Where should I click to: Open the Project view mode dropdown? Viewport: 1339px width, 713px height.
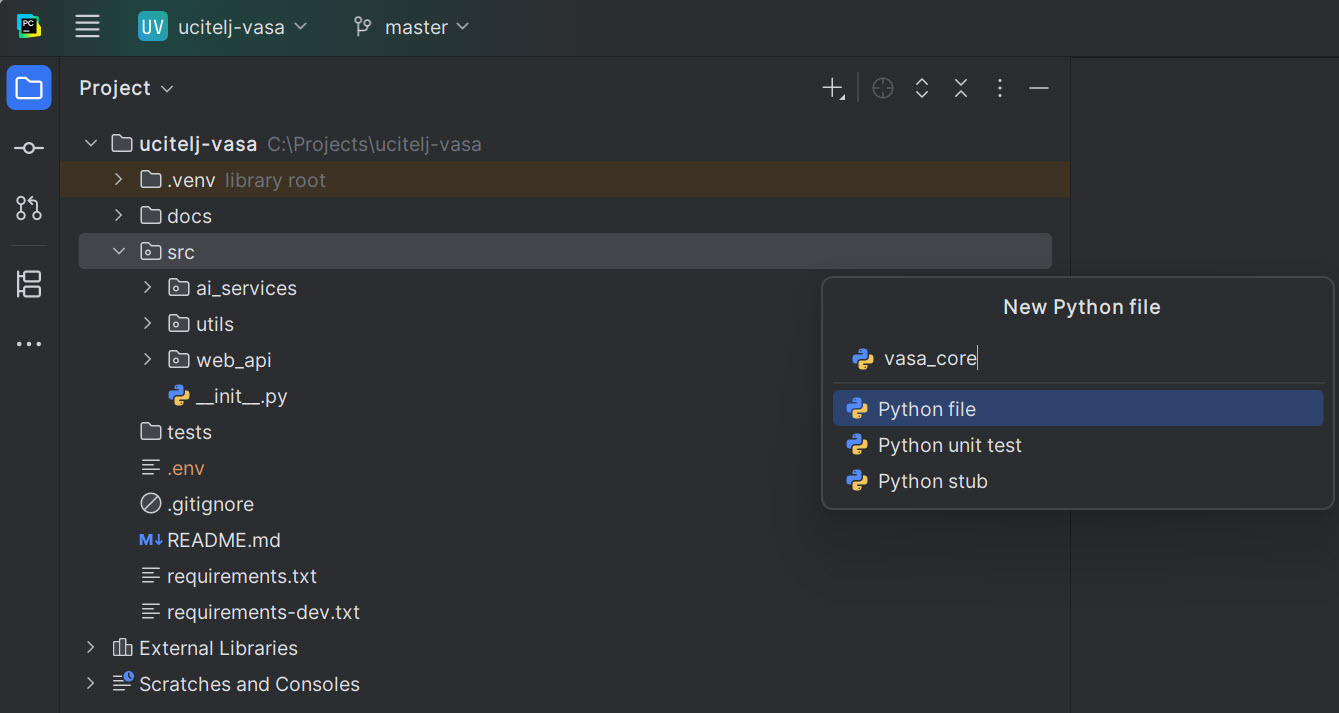(125, 88)
